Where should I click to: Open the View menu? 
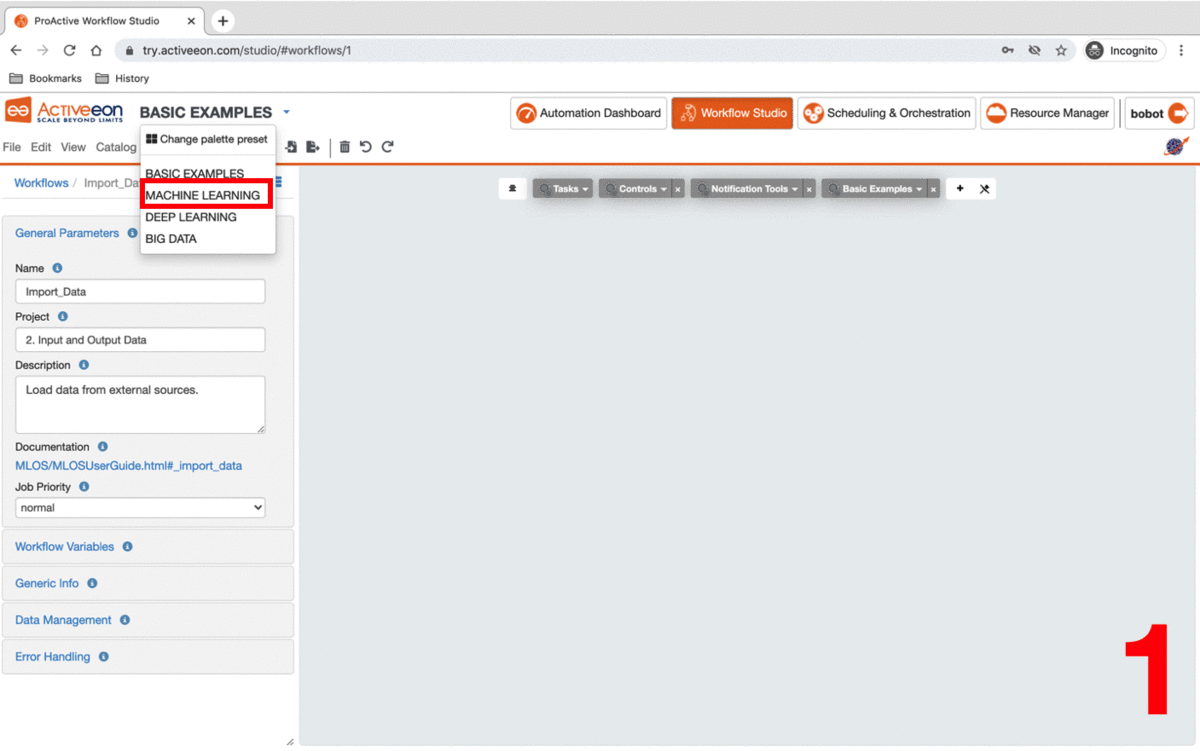tap(73, 147)
